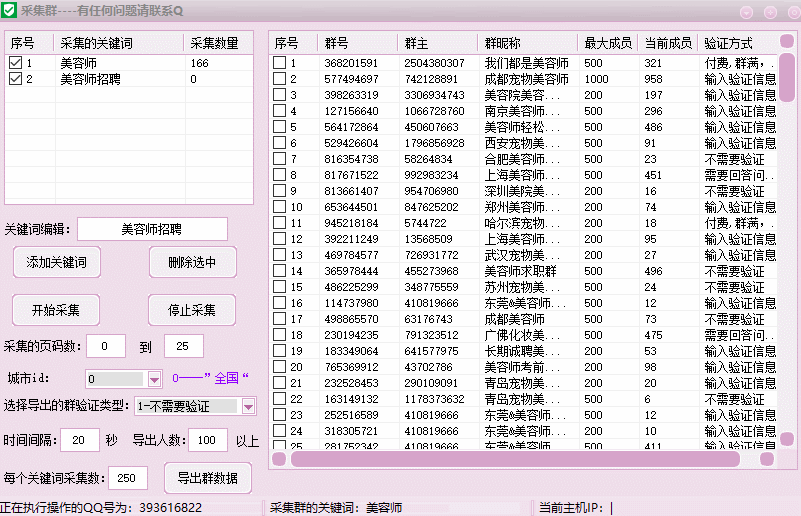Click the 导出人数 field showing 100
Viewport: 801px width, 516px height.
(208, 440)
